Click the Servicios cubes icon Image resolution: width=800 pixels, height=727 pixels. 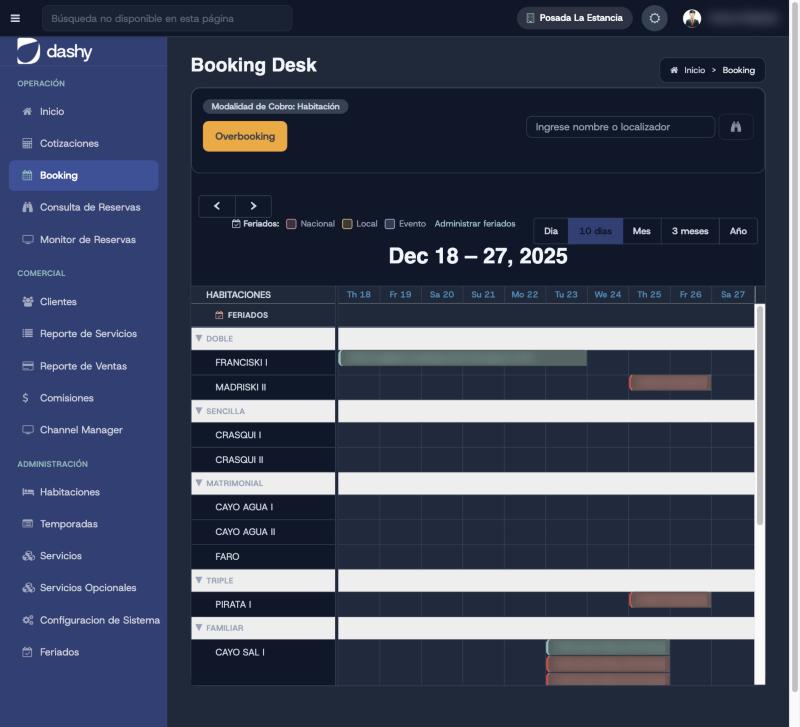point(29,556)
